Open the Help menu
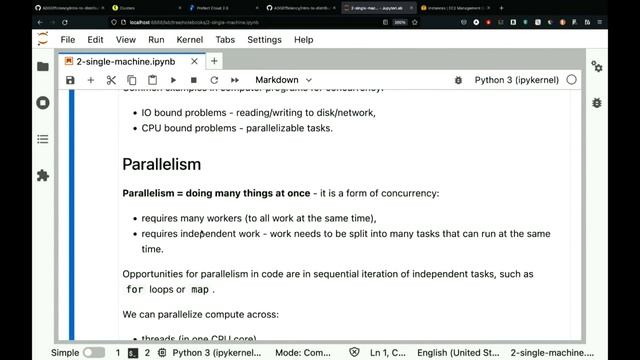 point(304,40)
